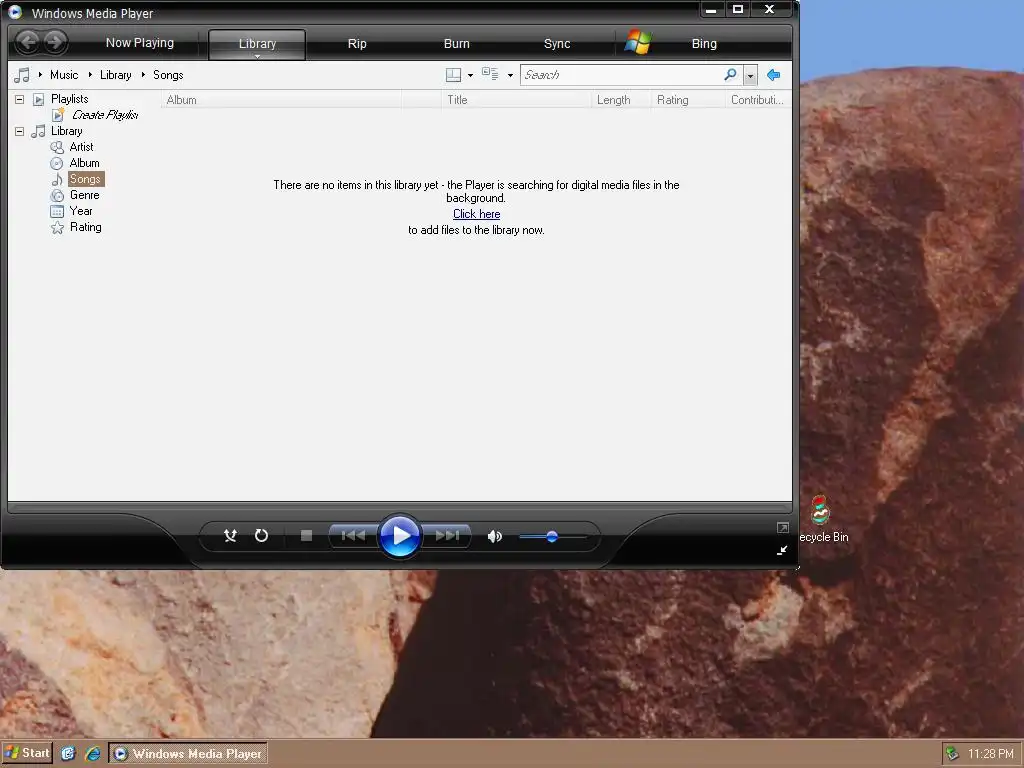Open the view options dropdown arrow
Screen dimensions: 1024x768
click(x=510, y=76)
